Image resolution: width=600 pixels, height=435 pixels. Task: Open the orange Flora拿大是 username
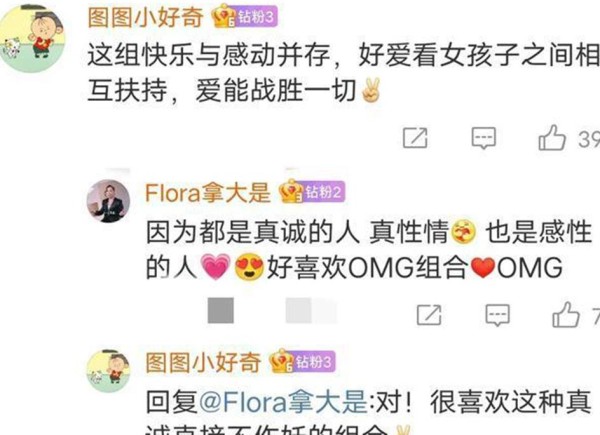pos(208,192)
